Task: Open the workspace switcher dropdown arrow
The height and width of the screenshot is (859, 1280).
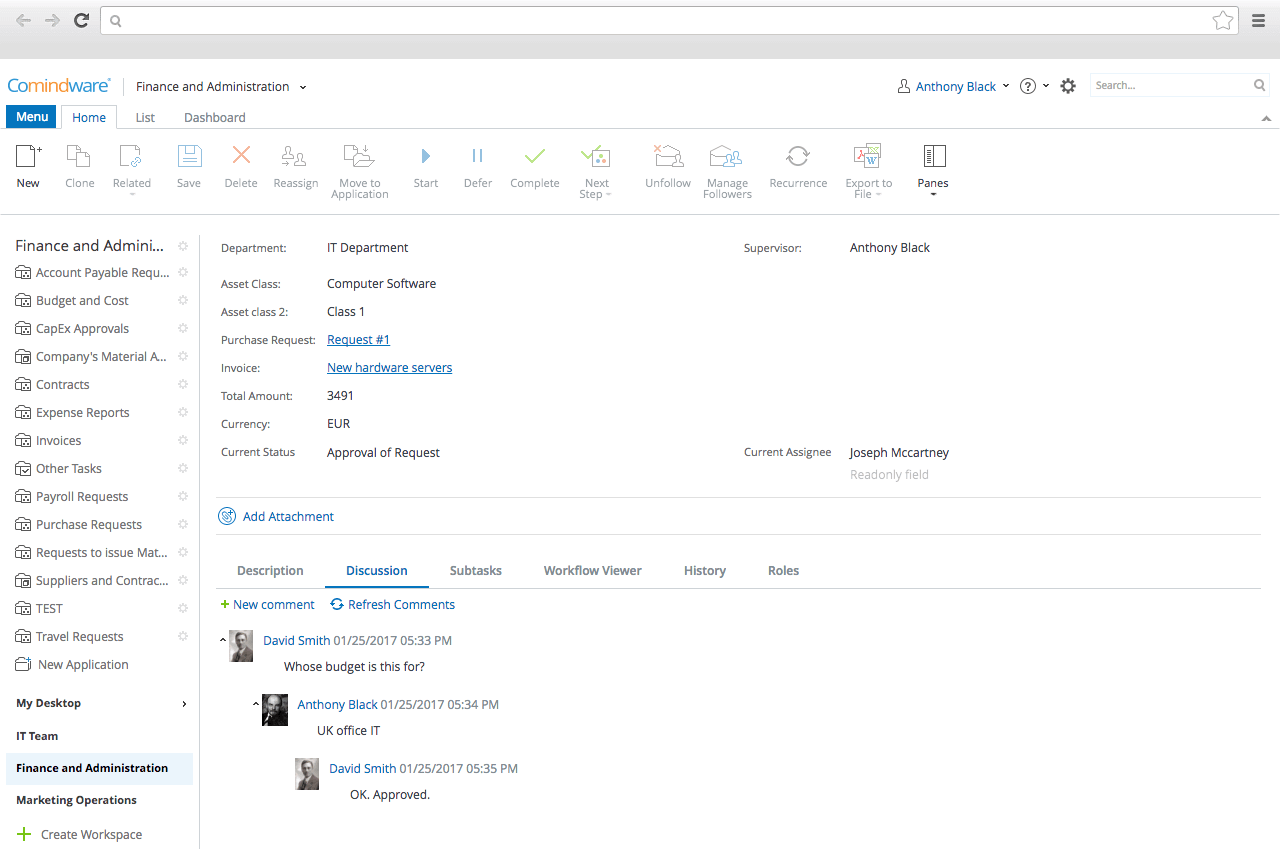Action: (x=303, y=87)
